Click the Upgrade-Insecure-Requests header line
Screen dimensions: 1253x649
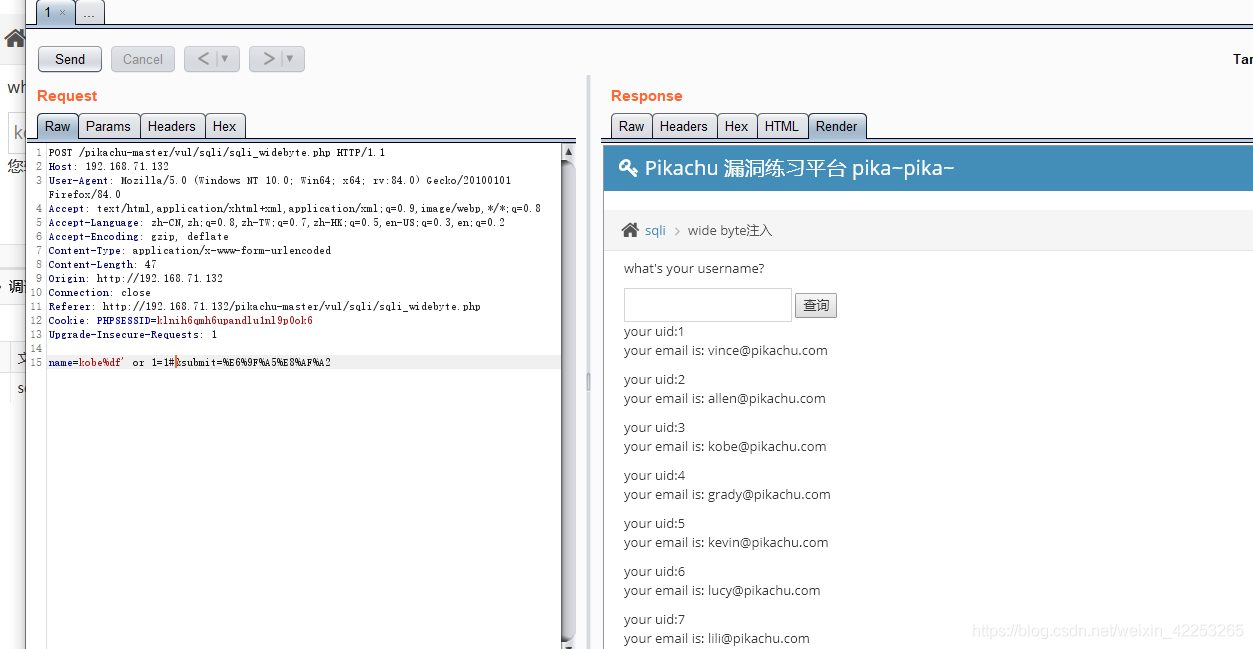point(132,335)
